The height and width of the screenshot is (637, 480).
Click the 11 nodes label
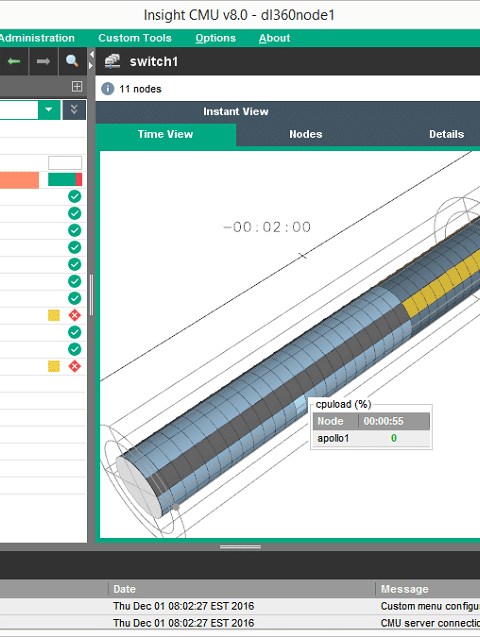click(x=140, y=89)
